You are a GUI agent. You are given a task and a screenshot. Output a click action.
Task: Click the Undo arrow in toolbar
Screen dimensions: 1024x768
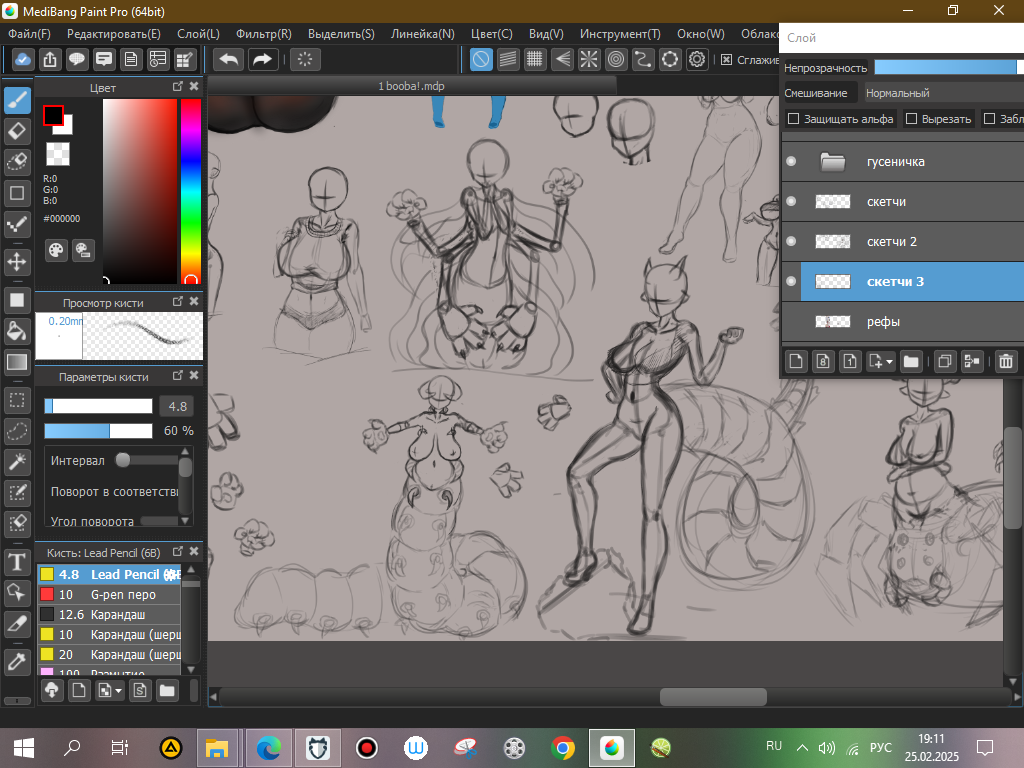(229, 59)
